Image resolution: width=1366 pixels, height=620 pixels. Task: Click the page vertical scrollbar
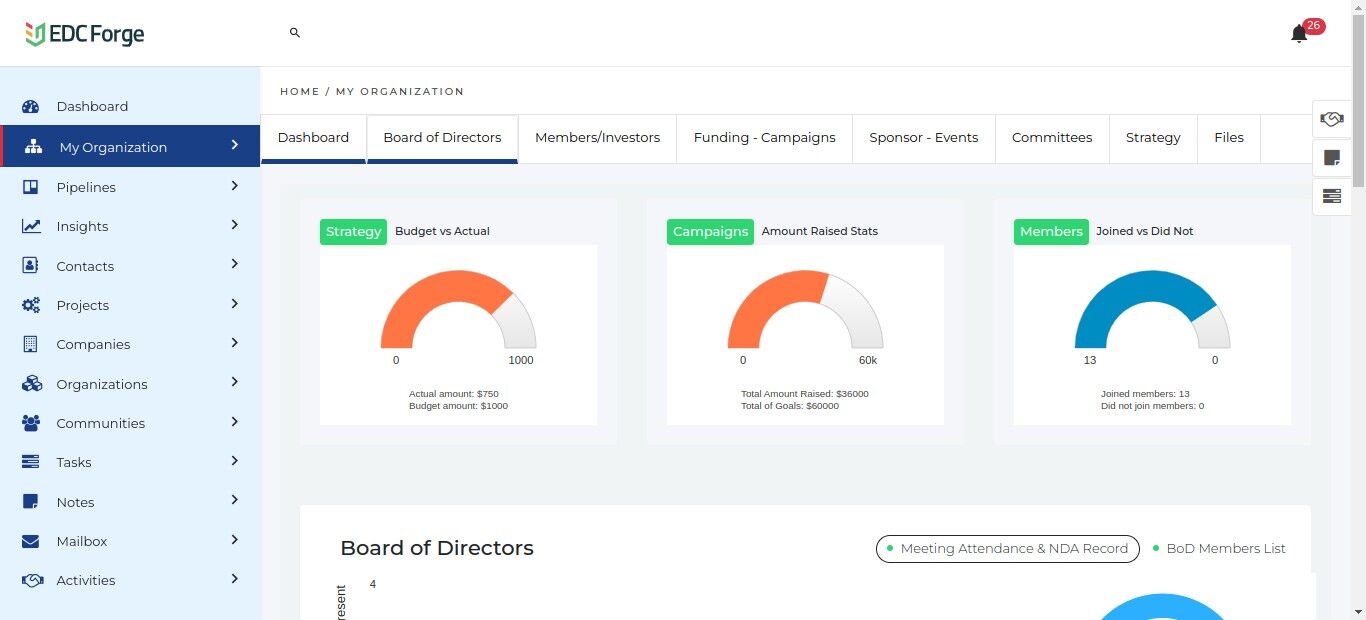pyautogui.click(x=1358, y=300)
